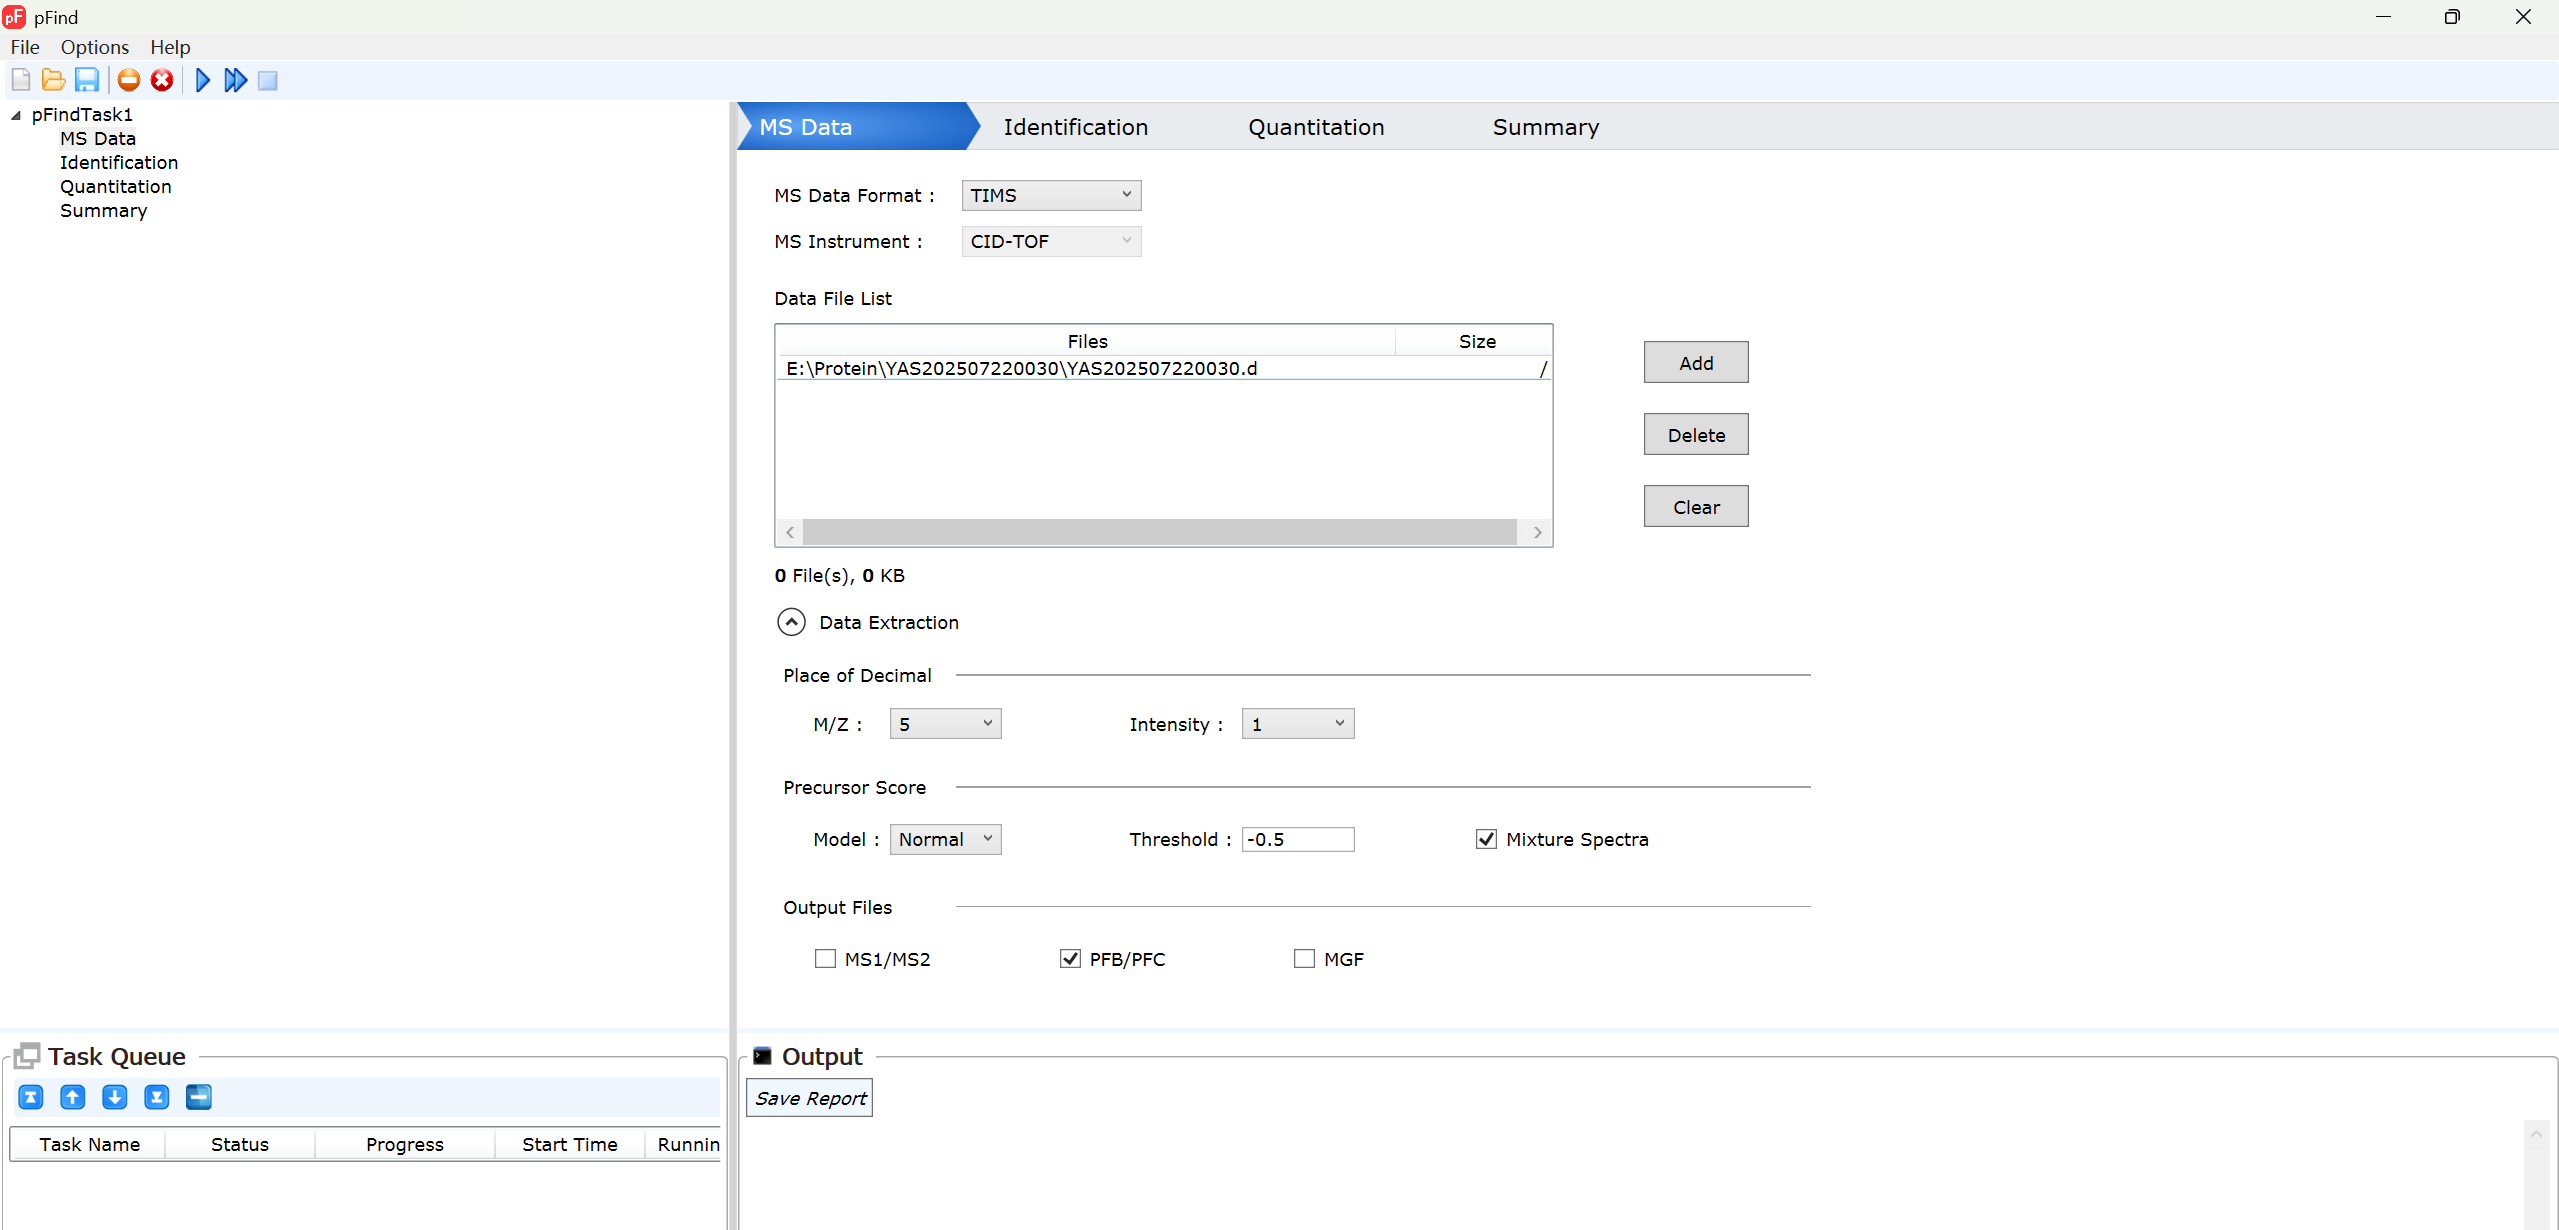Click the Files column header
The height and width of the screenshot is (1230, 2559).
pos(1087,341)
